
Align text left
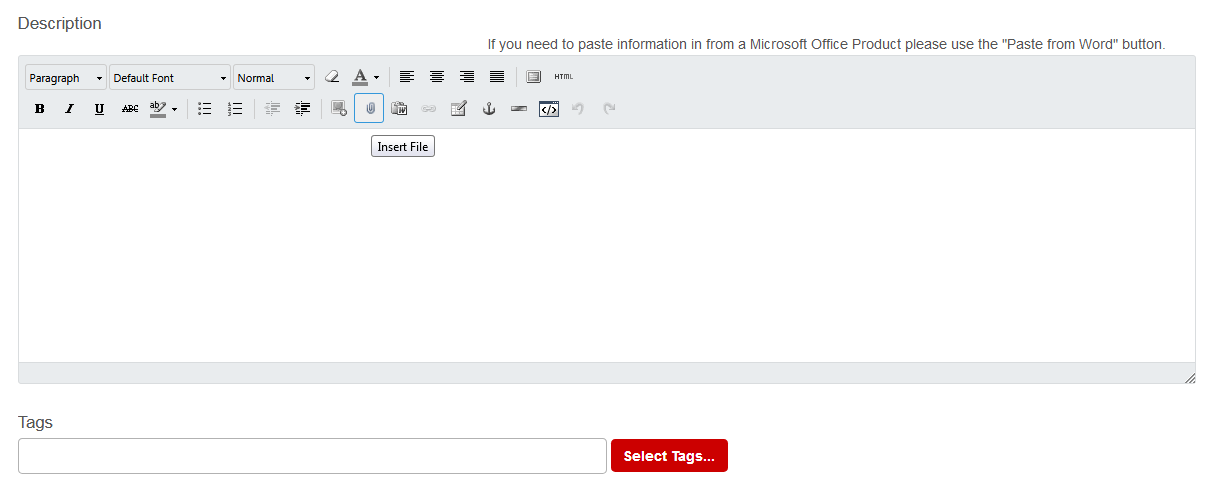[407, 77]
